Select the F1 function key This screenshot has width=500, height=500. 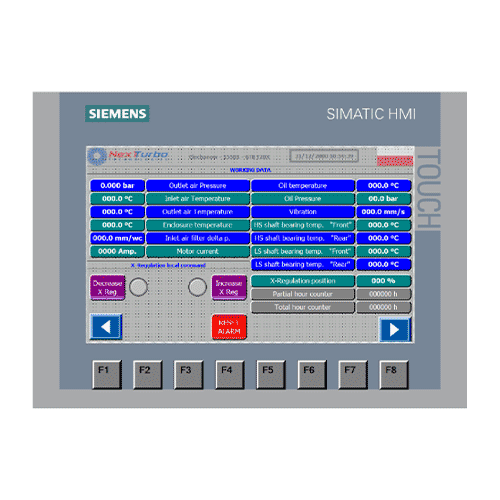click(107, 374)
